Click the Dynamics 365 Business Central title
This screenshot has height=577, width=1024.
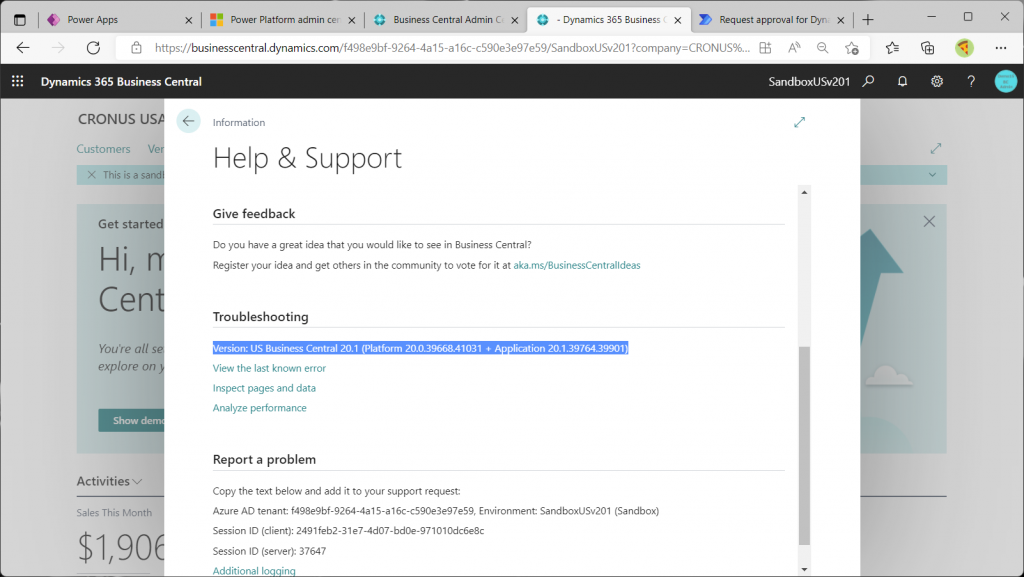[121, 82]
